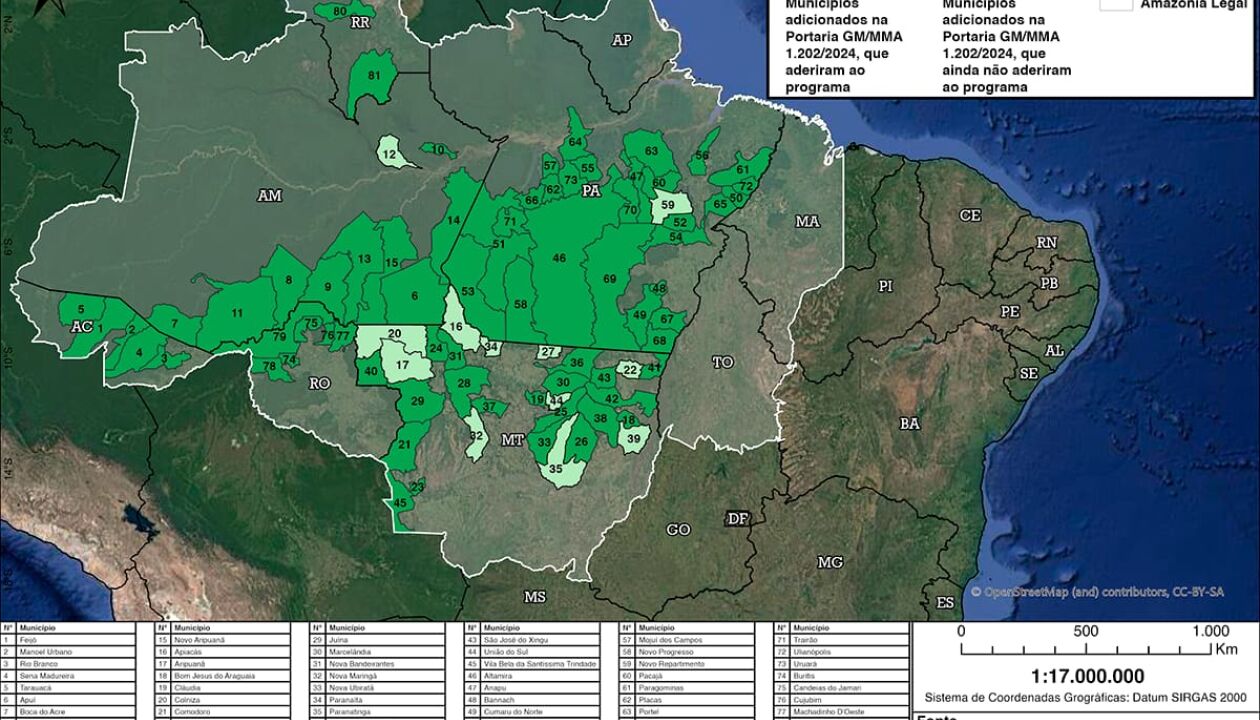The width and height of the screenshot is (1260, 720).
Task: Select municipality 81 in Roraima
Action: (374, 76)
